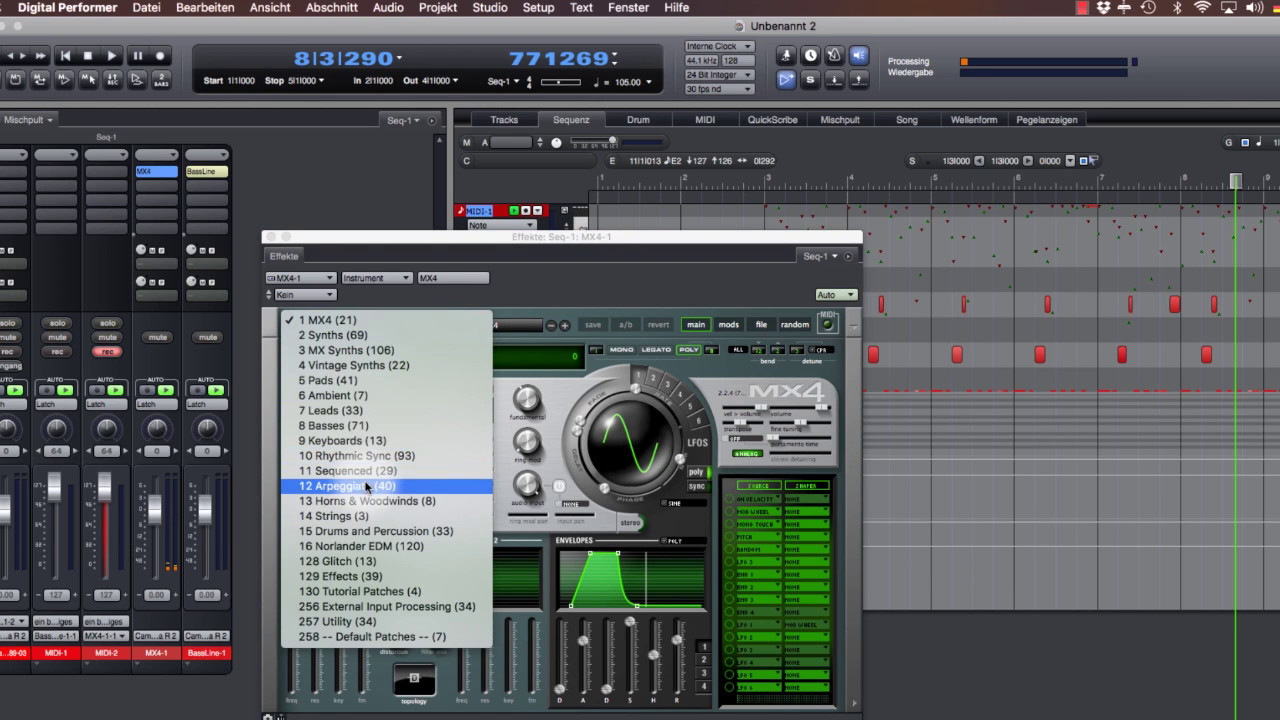Click the Wi-Fi icon in the menu bar

[x=1201, y=7]
